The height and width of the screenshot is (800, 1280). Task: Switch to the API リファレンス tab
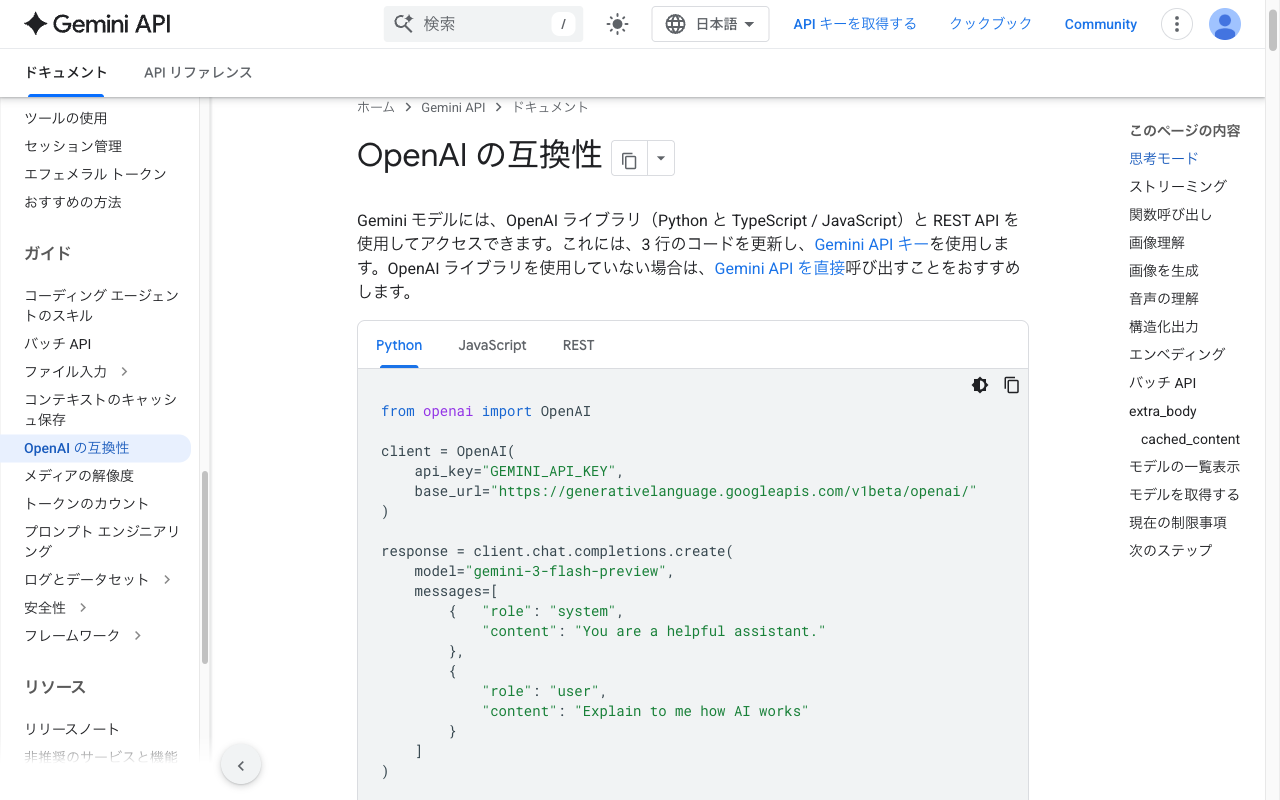tap(198, 72)
